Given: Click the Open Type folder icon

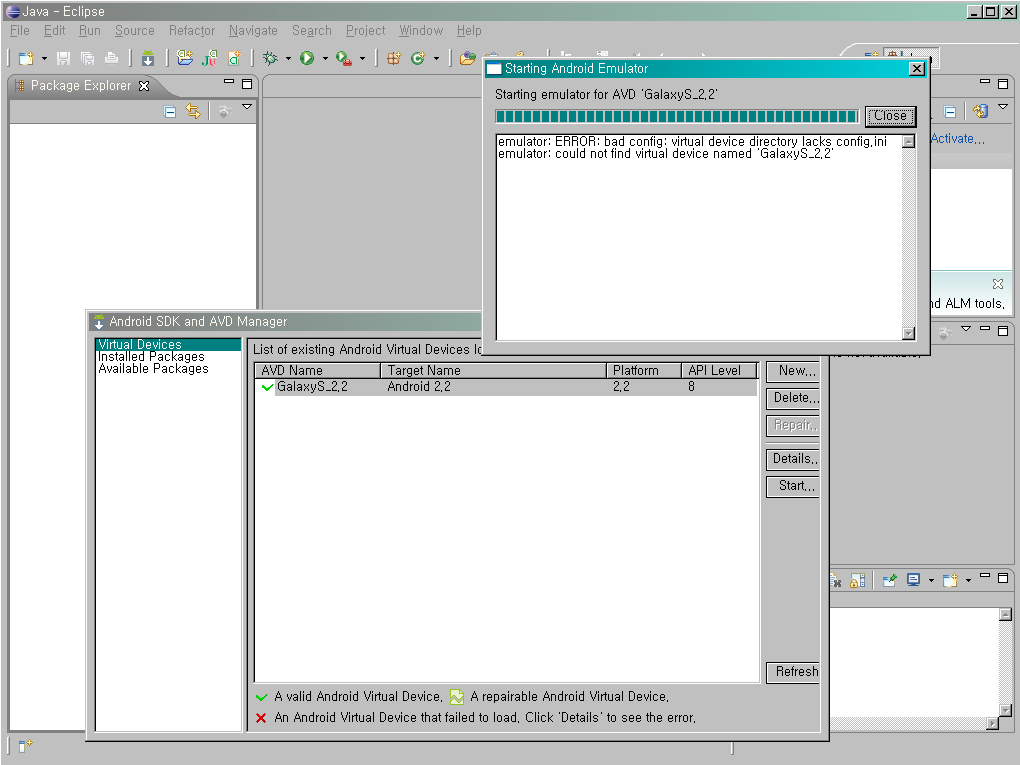Looking at the screenshot, I should tap(468, 59).
